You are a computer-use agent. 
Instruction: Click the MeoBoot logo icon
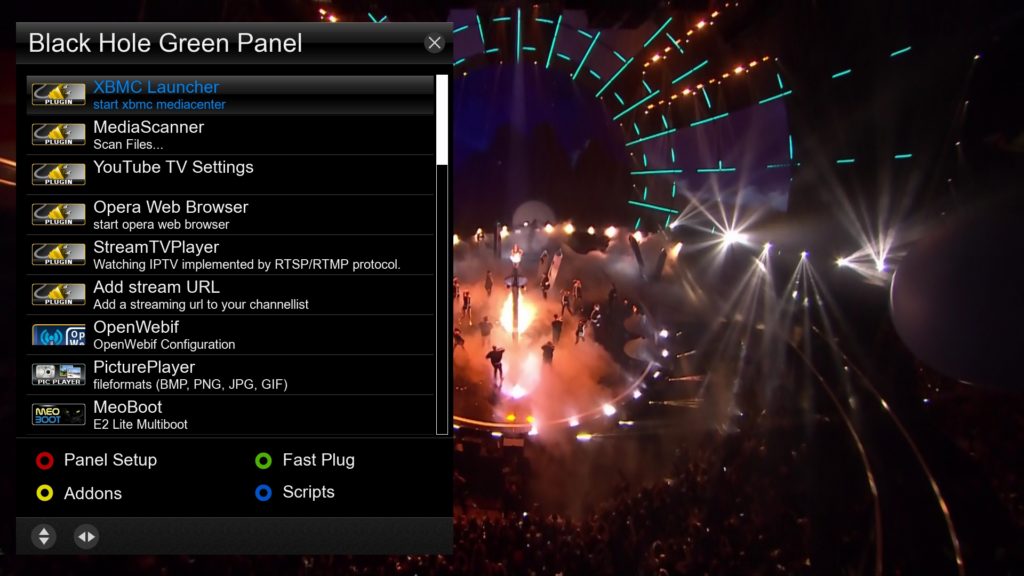tap(59, 414)
